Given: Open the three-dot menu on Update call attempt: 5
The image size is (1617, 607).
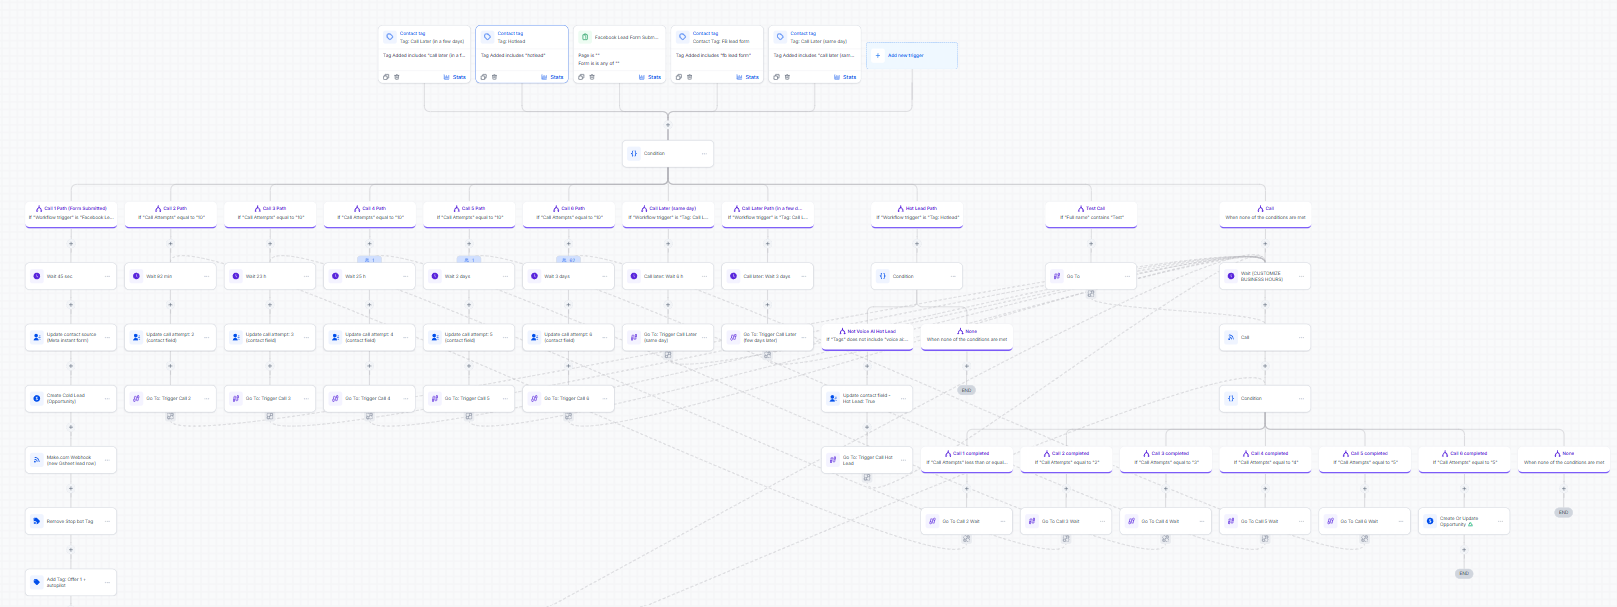Looking at the screenshot, I should pos(505,337).
